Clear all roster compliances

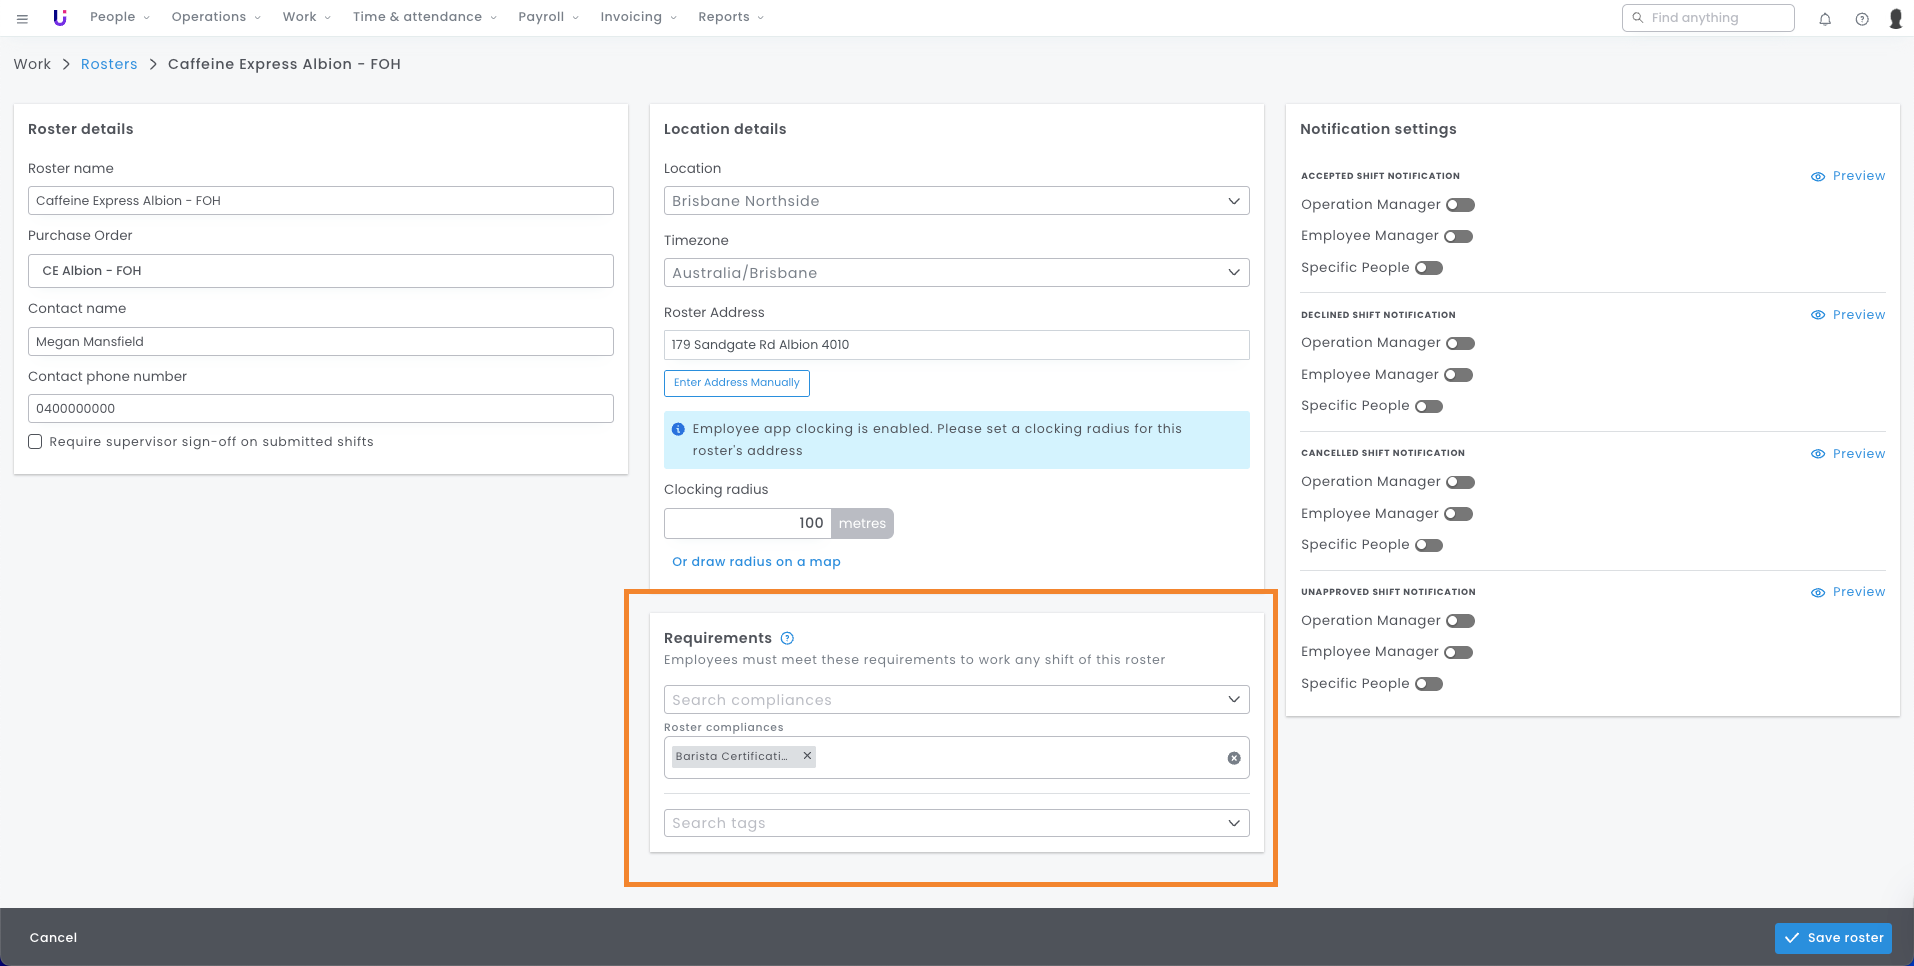tap(1234, 758)
